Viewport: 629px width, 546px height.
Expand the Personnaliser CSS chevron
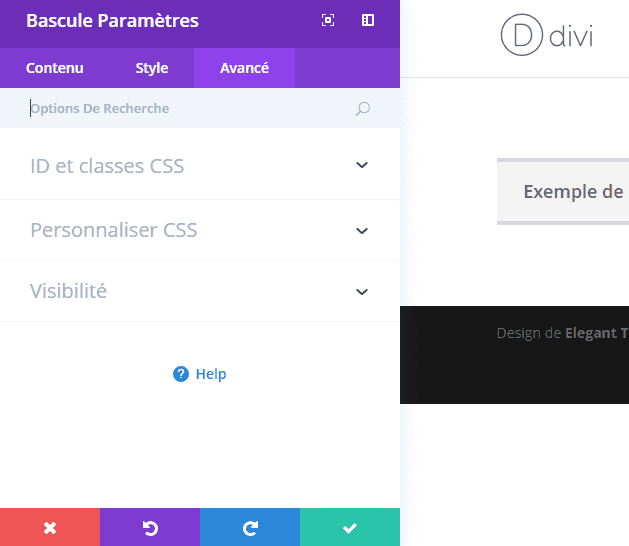[362, 230]
